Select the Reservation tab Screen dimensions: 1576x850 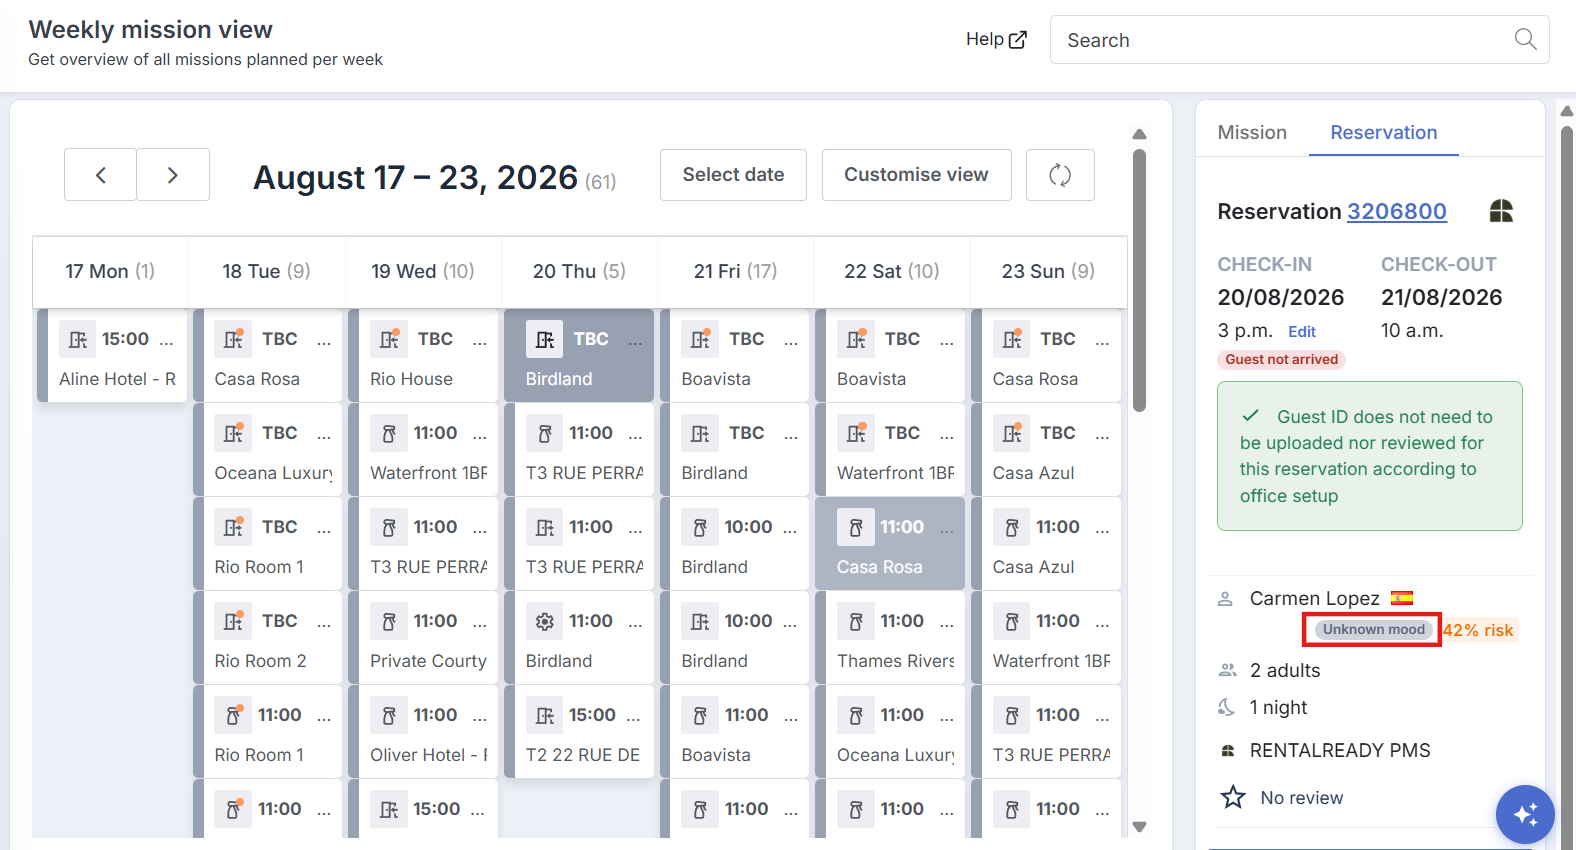(x=1384, y=132)
